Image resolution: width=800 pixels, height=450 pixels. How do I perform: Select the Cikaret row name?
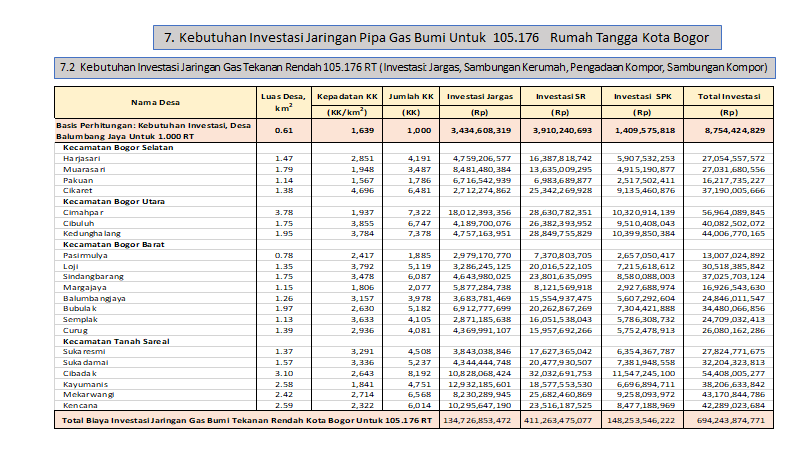[x=78, y=190]
